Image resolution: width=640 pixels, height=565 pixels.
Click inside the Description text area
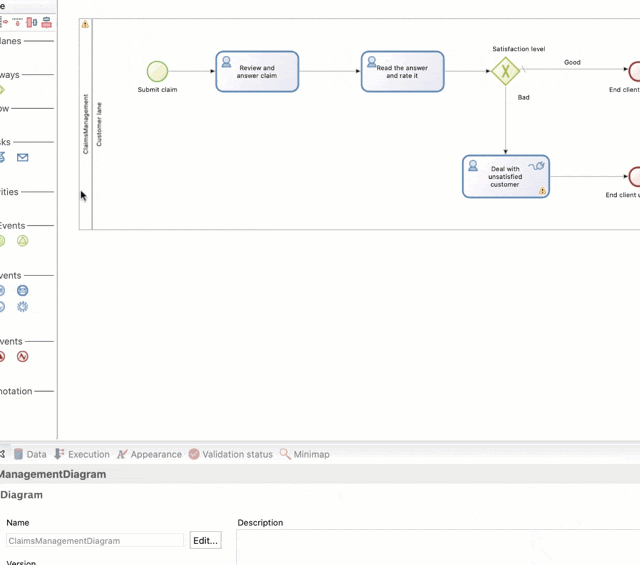[x=438, y=548]
